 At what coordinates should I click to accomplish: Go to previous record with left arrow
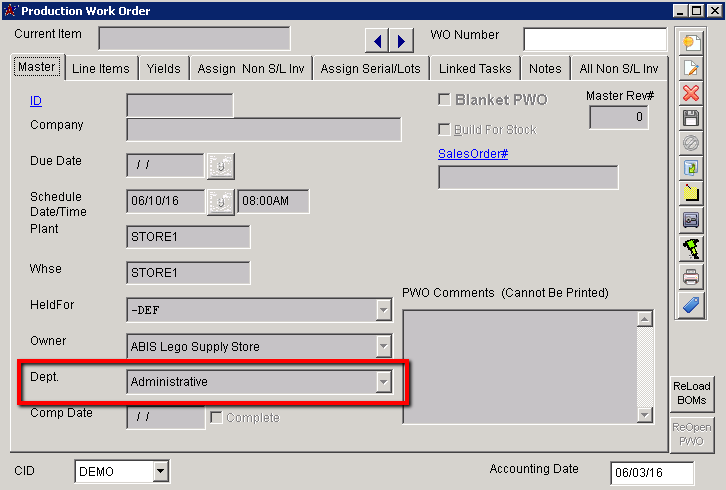[377, 41]
